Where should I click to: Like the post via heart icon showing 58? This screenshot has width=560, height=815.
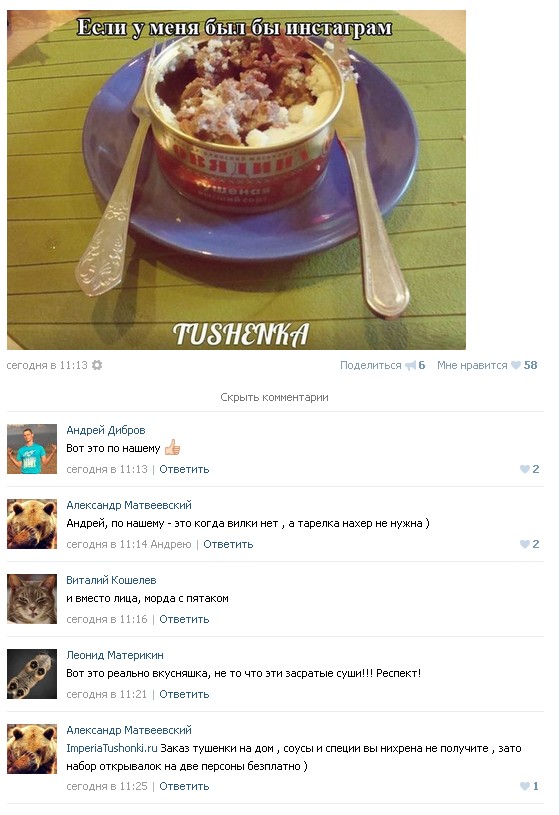pyautogui.click(x=516, y=365)
